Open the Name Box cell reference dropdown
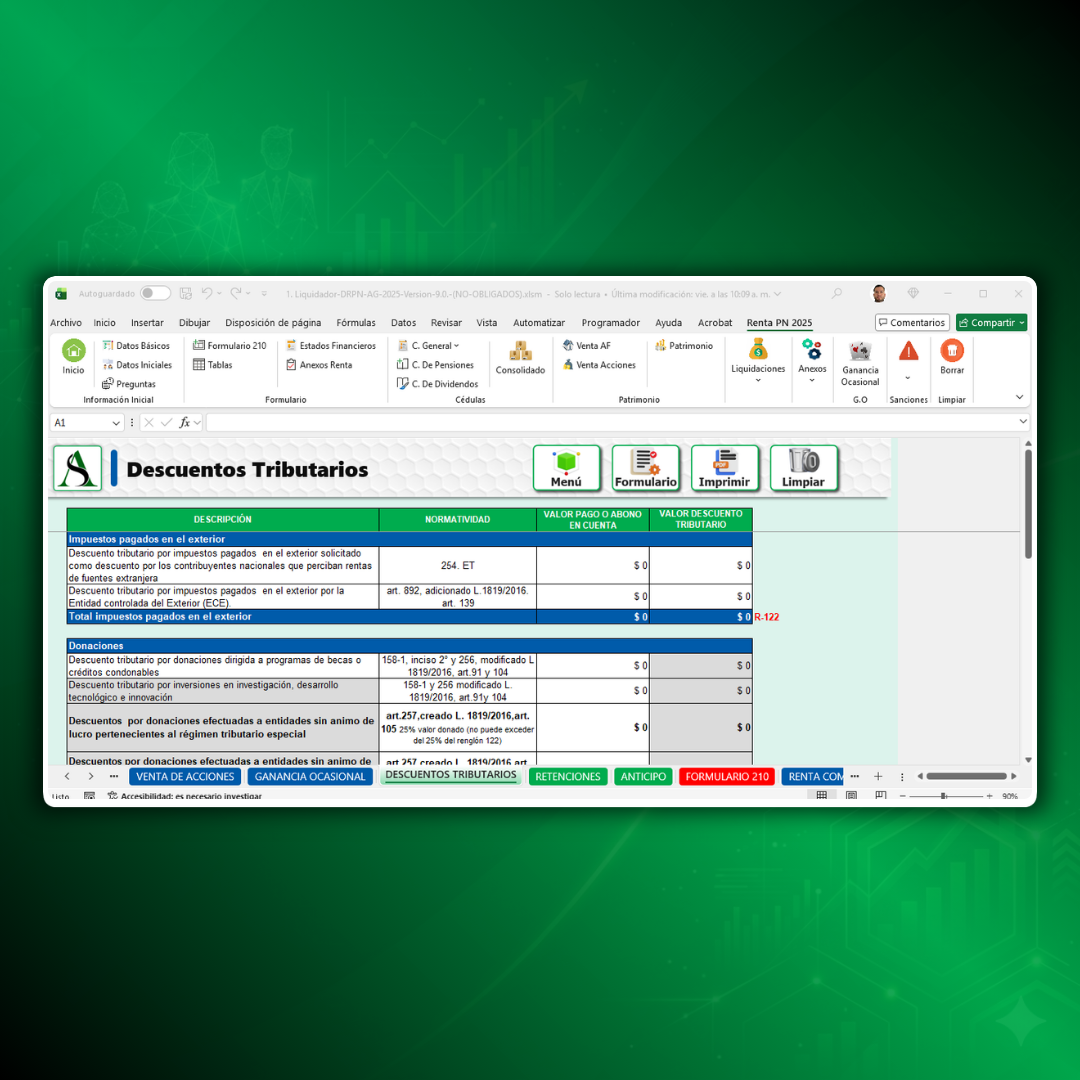The height and width of the screenshot is (1080, 1080). point(116,423)
